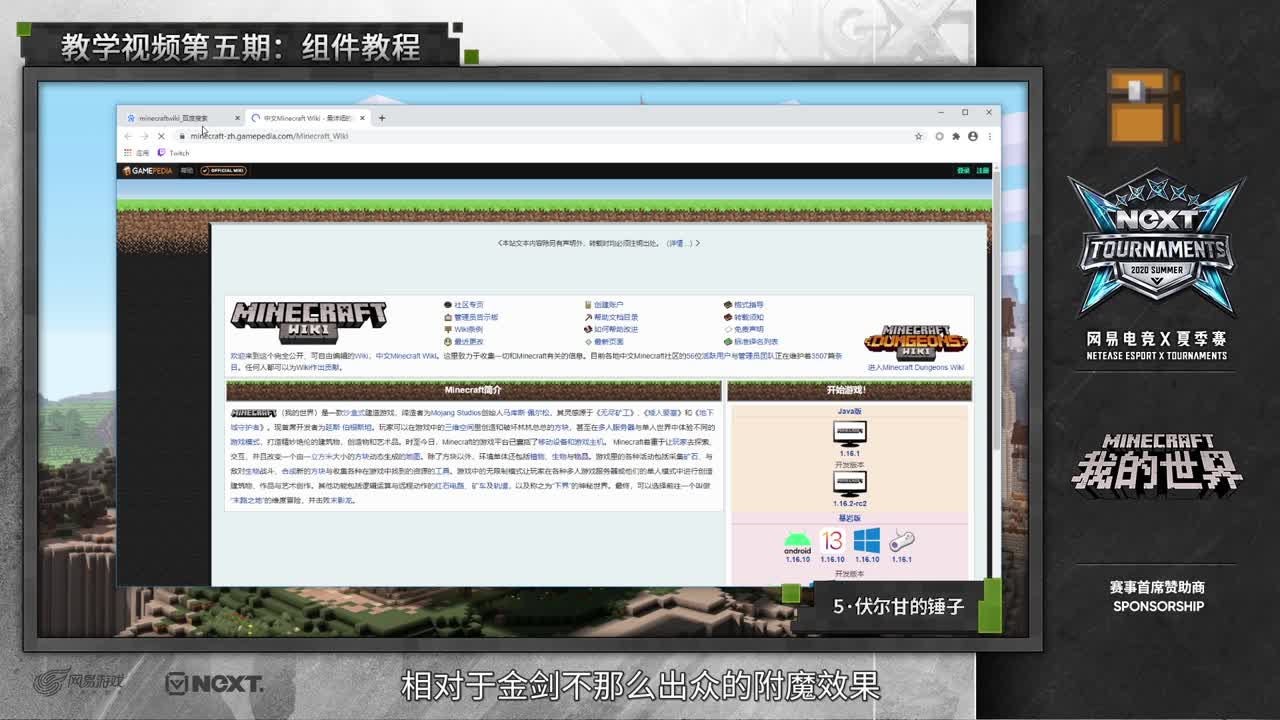Viewport: 1280px width, 720px height.
Task: Open the 帮助 menu in Gamepedia bar
Action: pos(187,171)
